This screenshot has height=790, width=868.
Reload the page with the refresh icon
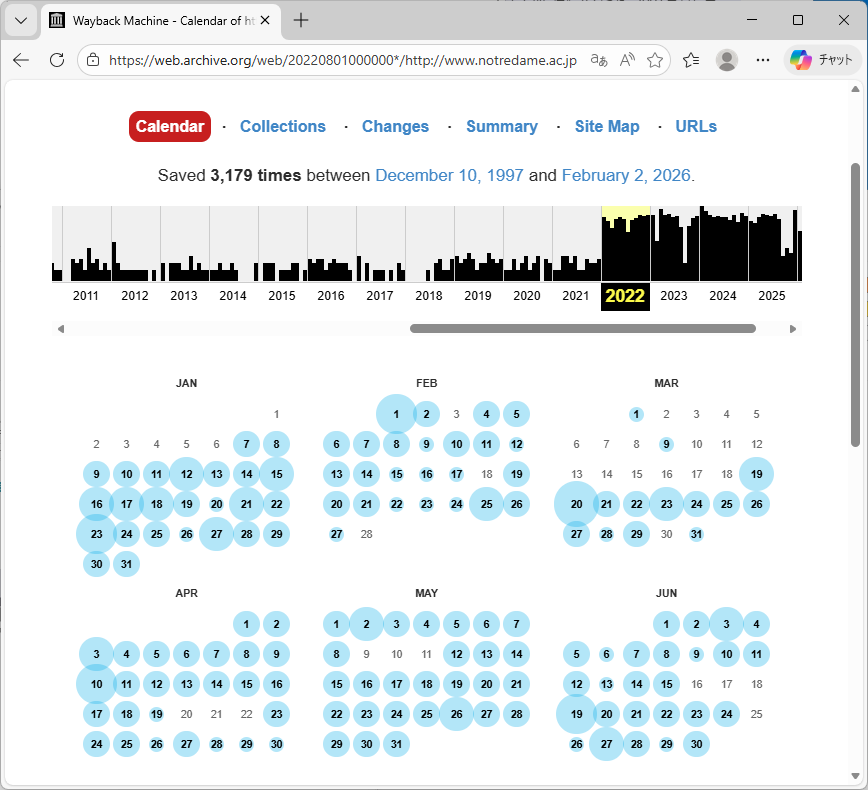(x=57, y=60)
